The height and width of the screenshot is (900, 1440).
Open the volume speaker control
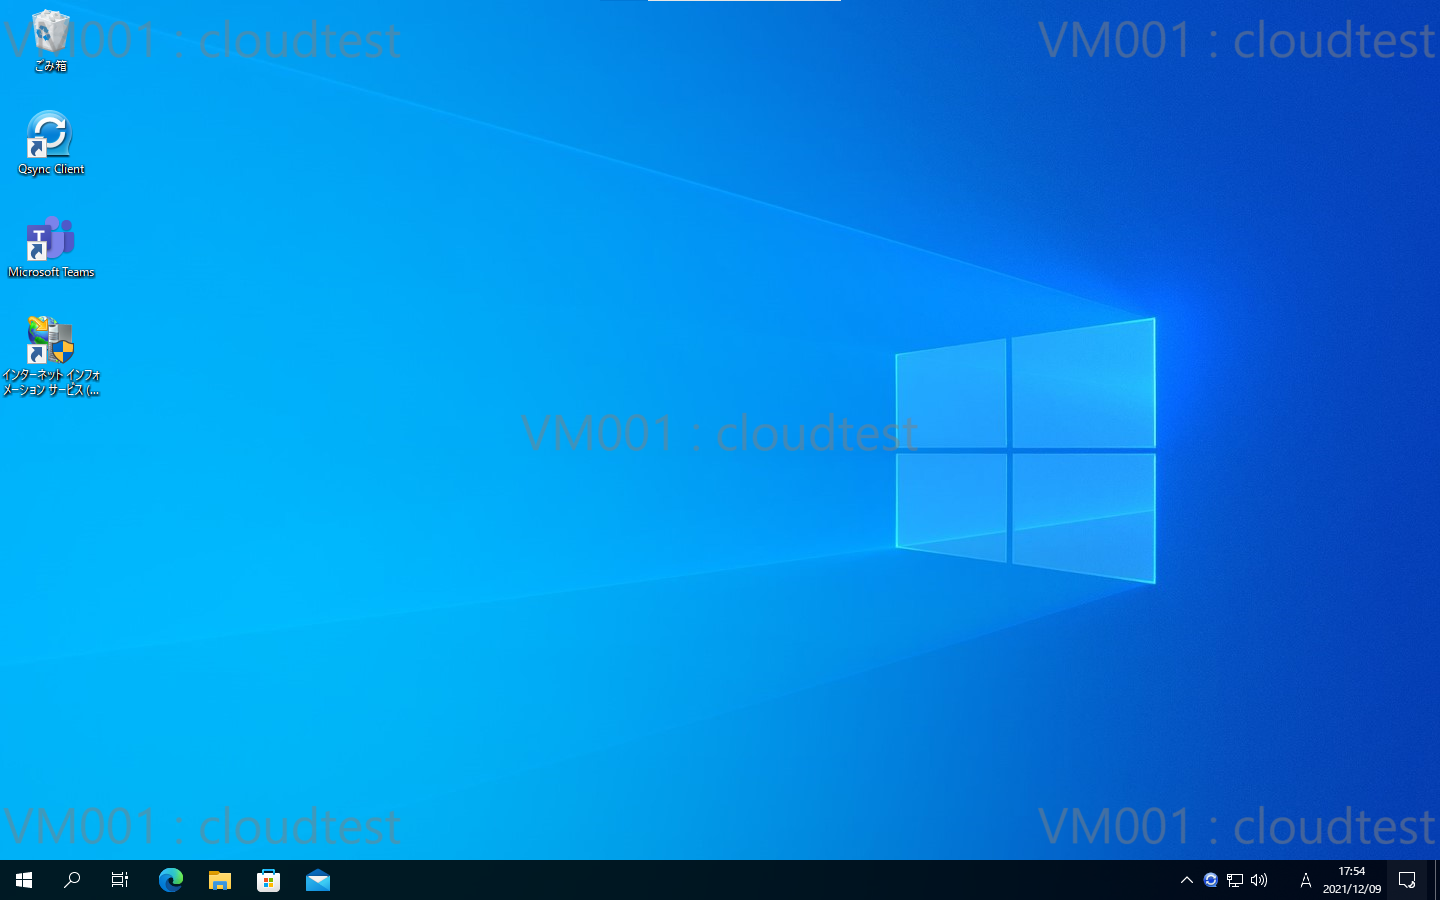tap(1259, 880)
